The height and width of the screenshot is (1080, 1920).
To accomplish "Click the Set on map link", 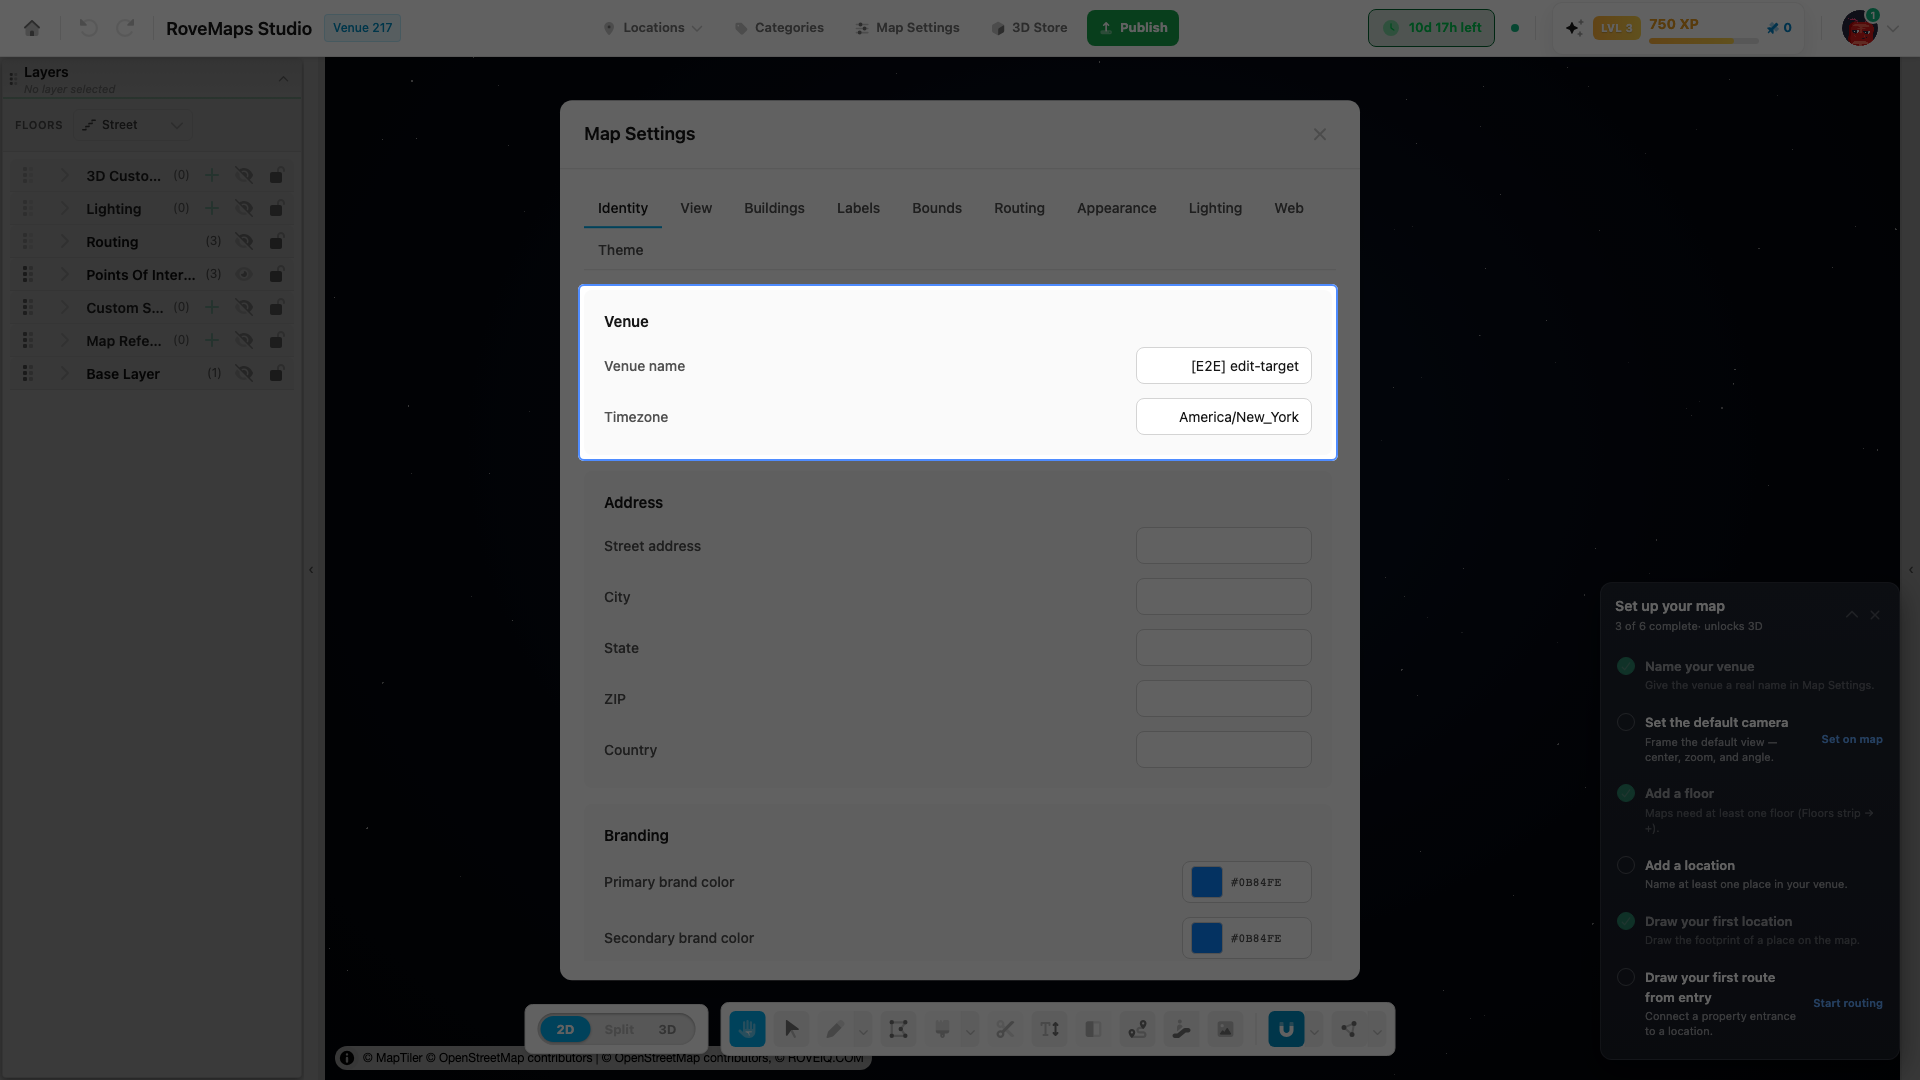I will click(x=1851, y=739).
